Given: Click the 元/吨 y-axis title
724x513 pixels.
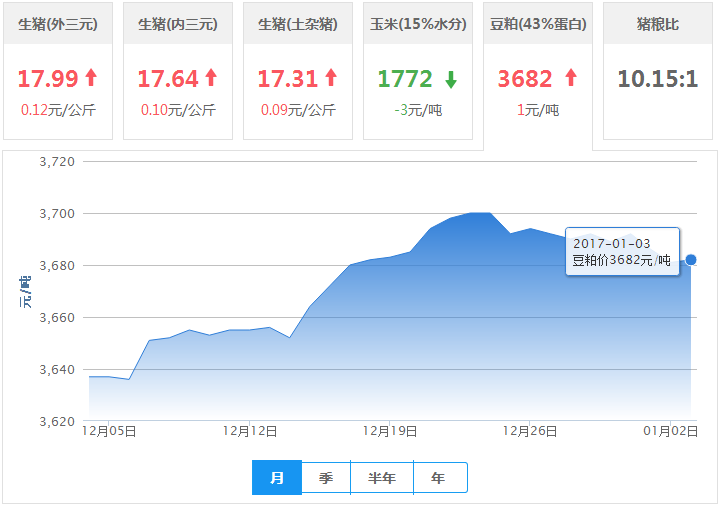Looking at the screenshot, I should pyautogui.click(x=25, y=292).
